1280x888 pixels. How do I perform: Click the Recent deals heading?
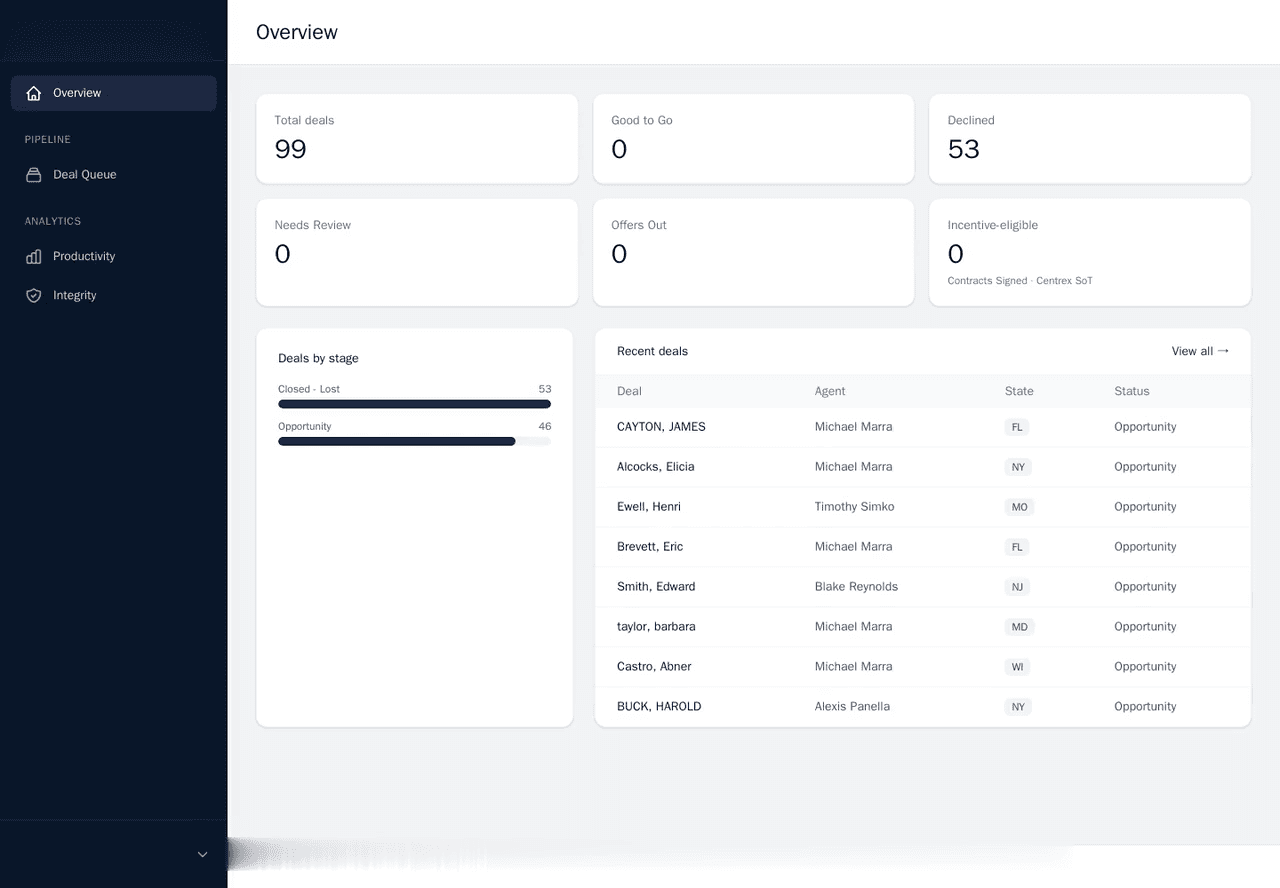coord(652,351)
